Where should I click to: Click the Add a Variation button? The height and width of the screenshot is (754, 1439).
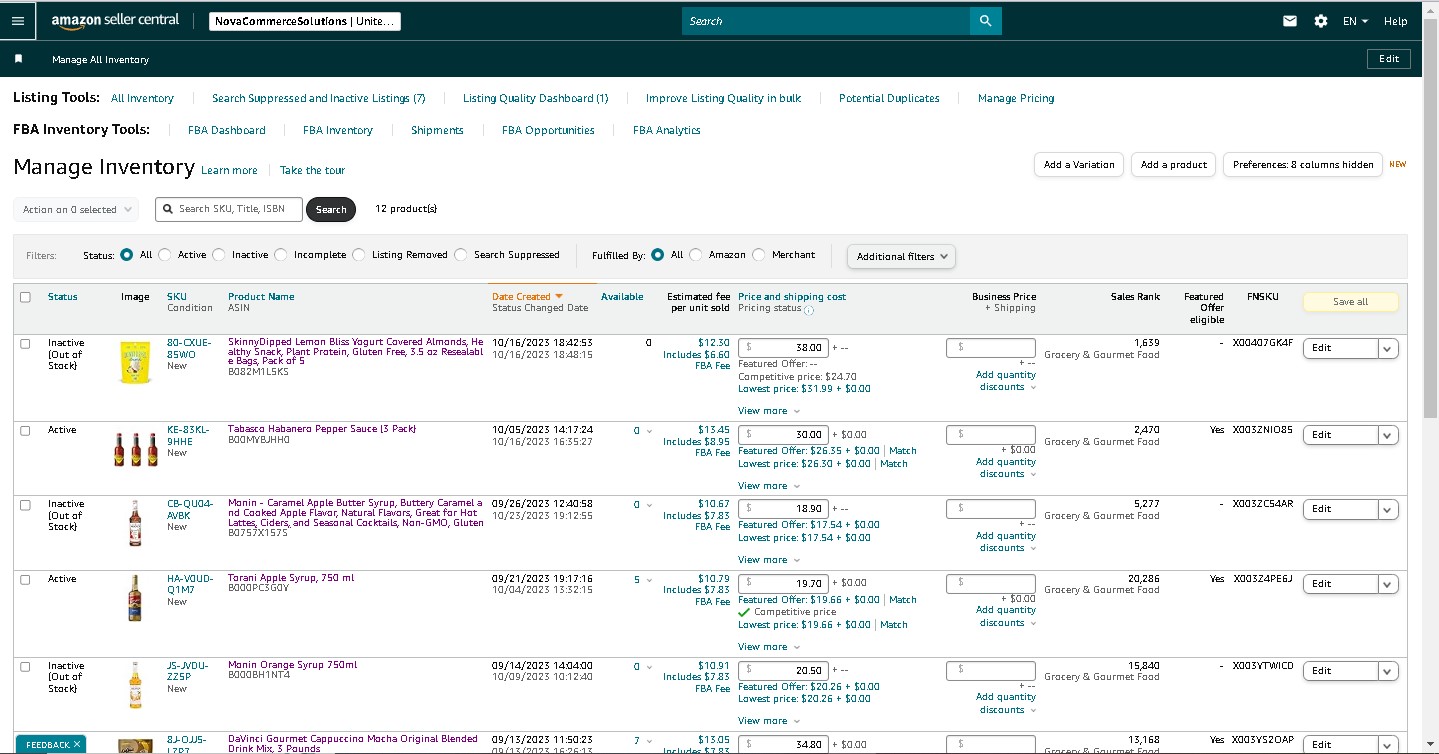(x=1079, y=165)
